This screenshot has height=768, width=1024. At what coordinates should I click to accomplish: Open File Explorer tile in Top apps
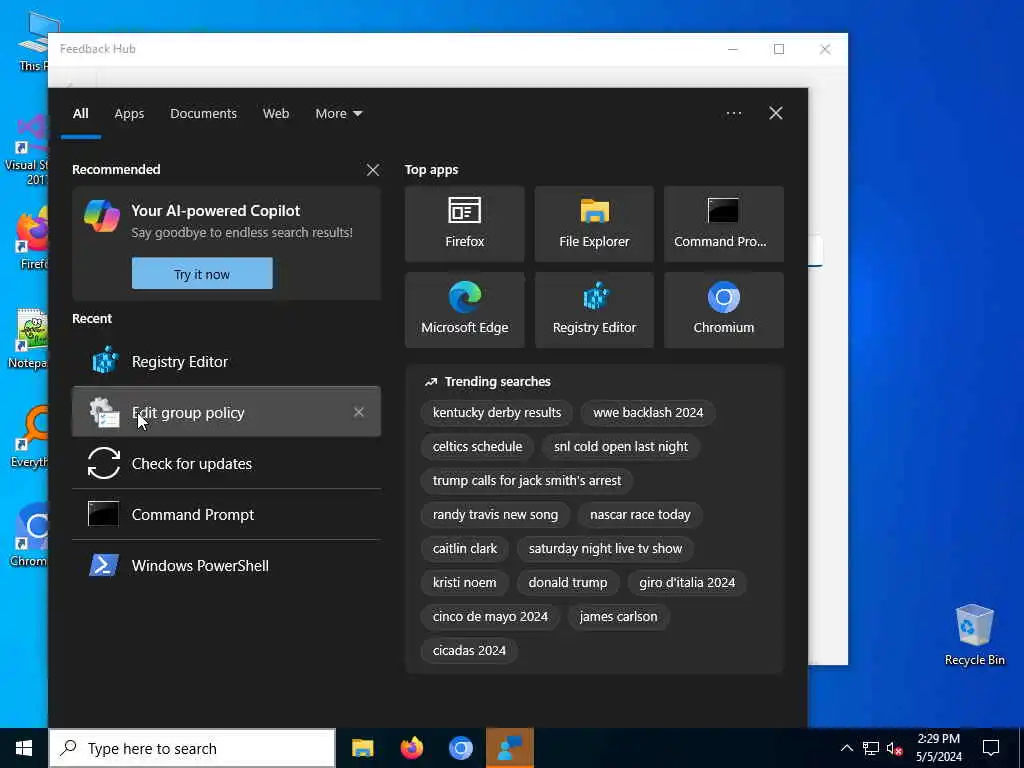coord(594,224)
